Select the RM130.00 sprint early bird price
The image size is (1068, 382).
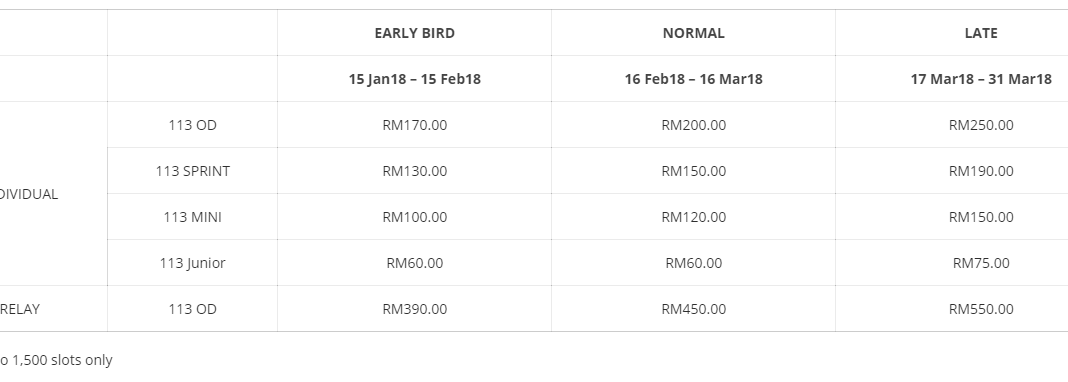click(x=414, y=171)
